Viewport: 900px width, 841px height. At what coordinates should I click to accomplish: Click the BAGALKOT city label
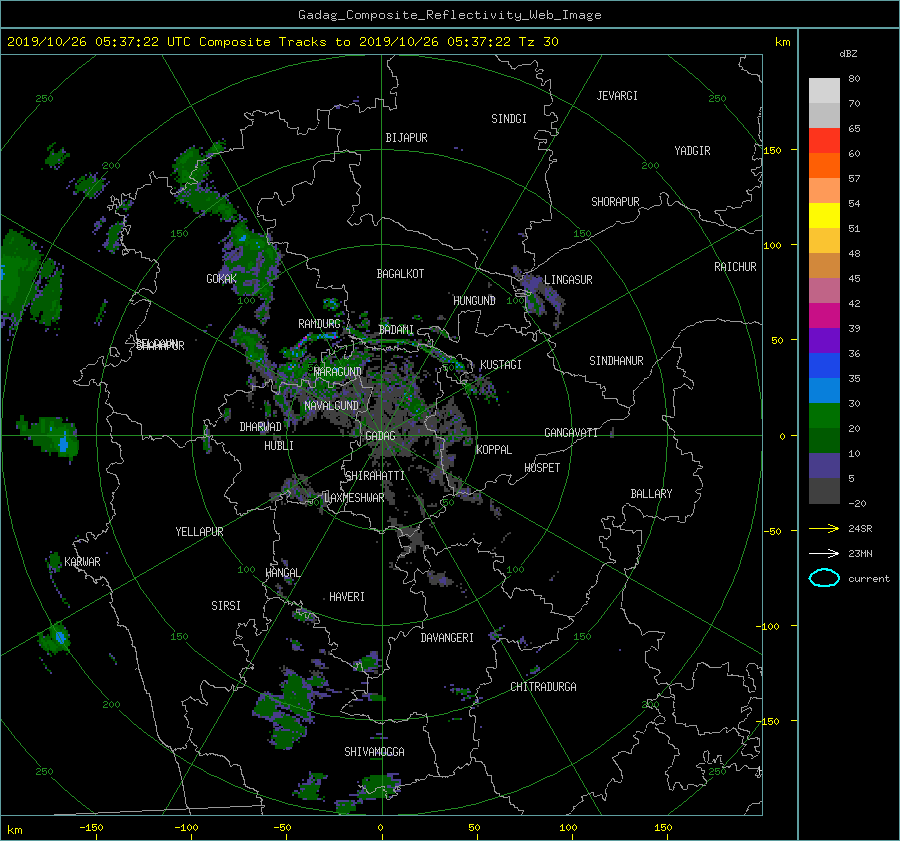(x=400, y=274)
